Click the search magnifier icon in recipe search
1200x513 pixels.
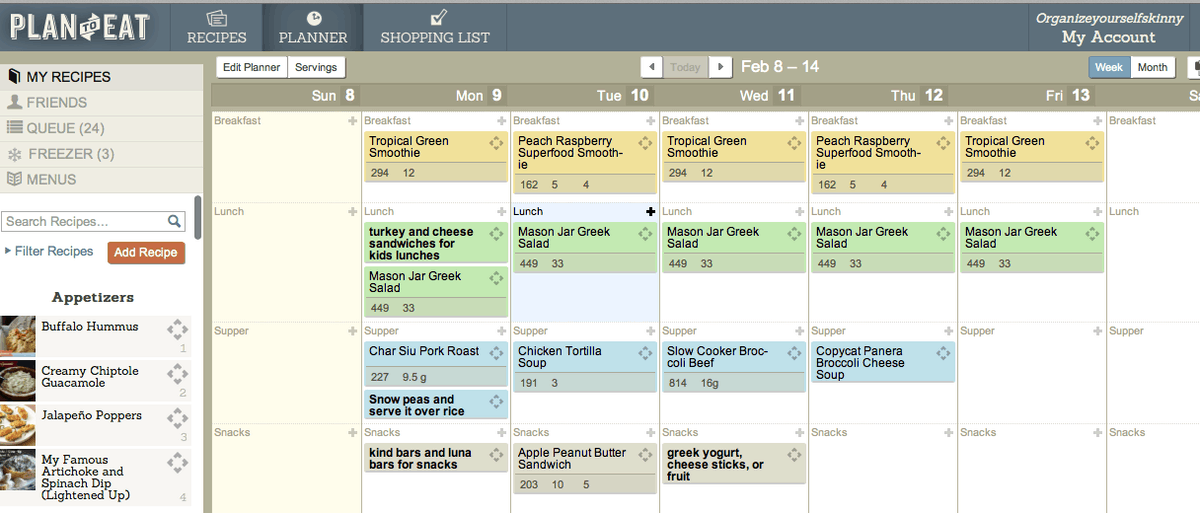[174, 222]
